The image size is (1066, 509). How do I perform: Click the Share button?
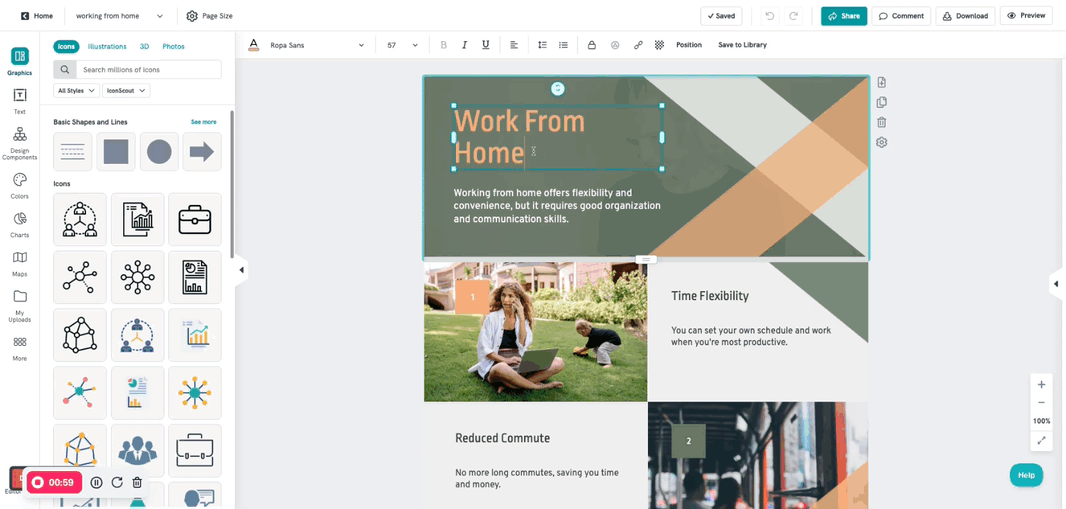click(844, 16)
